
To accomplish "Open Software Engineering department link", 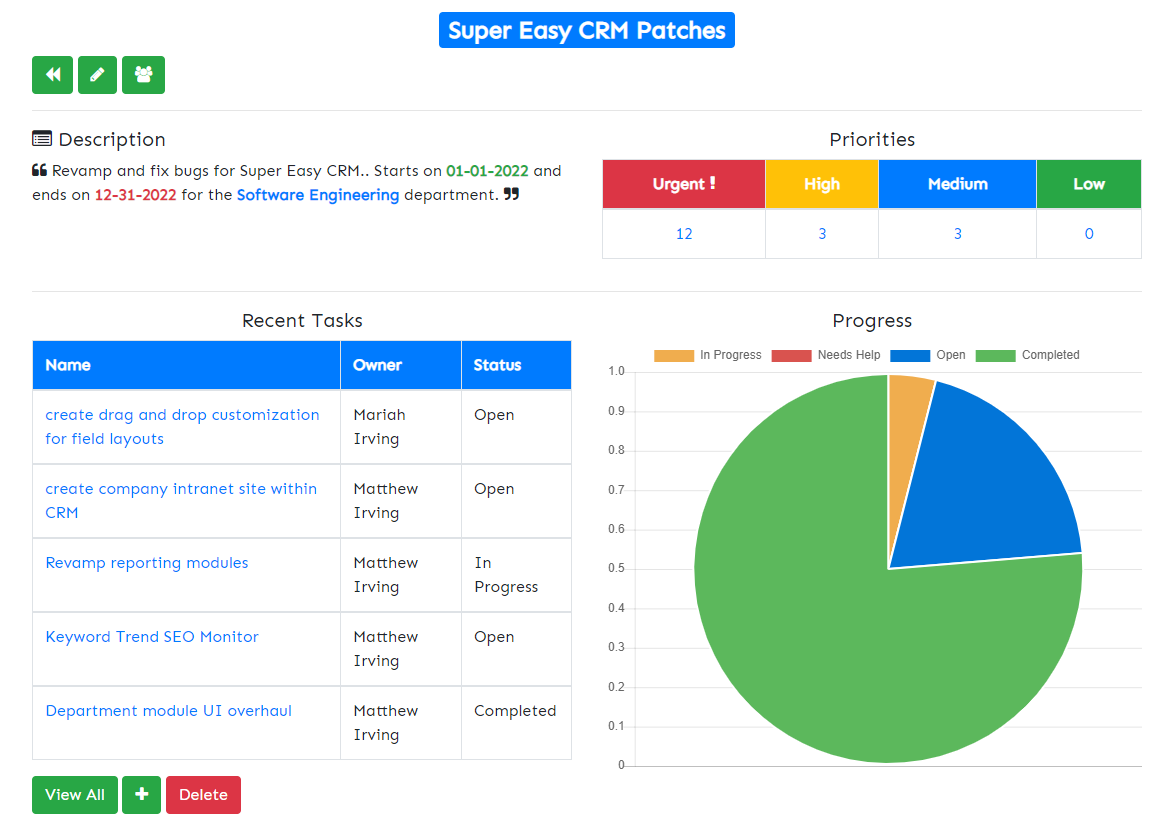I will [x=318, y=195].
